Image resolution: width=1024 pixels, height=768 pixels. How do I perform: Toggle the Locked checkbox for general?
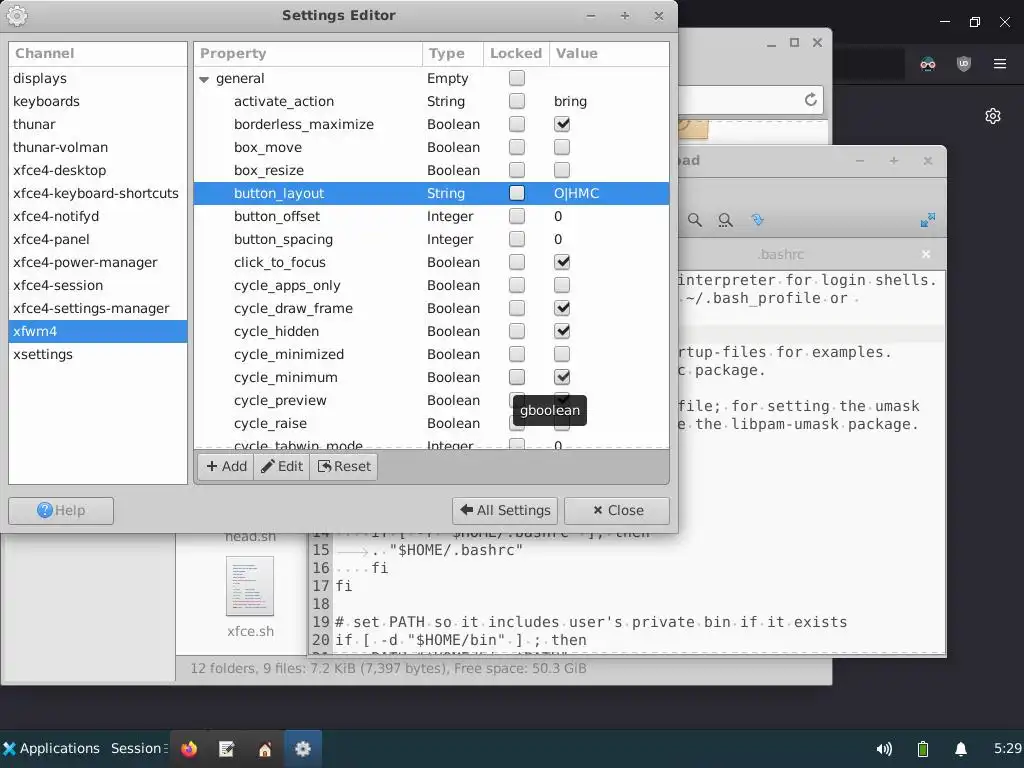[517, 78]
